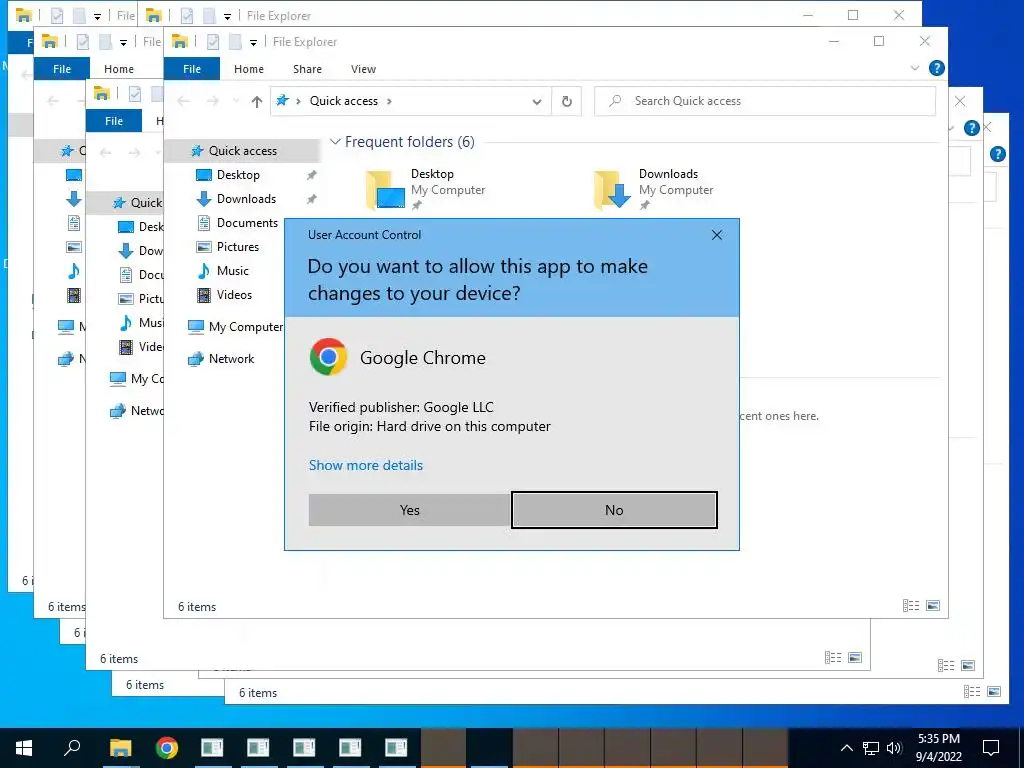This screenshot has height=768, width=1024.
Task: Collapse Frequent folders group
Action: click(335, 142)
